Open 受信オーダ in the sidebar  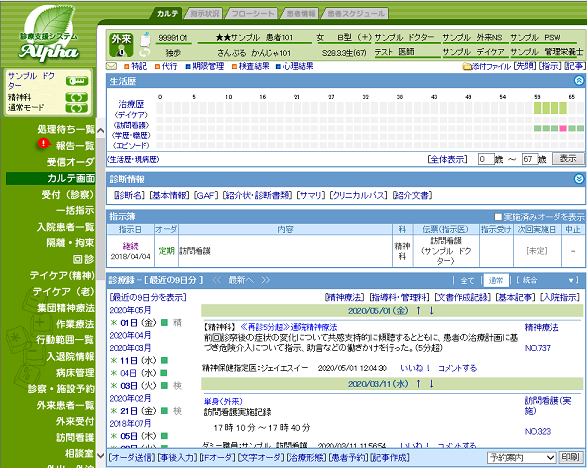(x=70, y=162)
